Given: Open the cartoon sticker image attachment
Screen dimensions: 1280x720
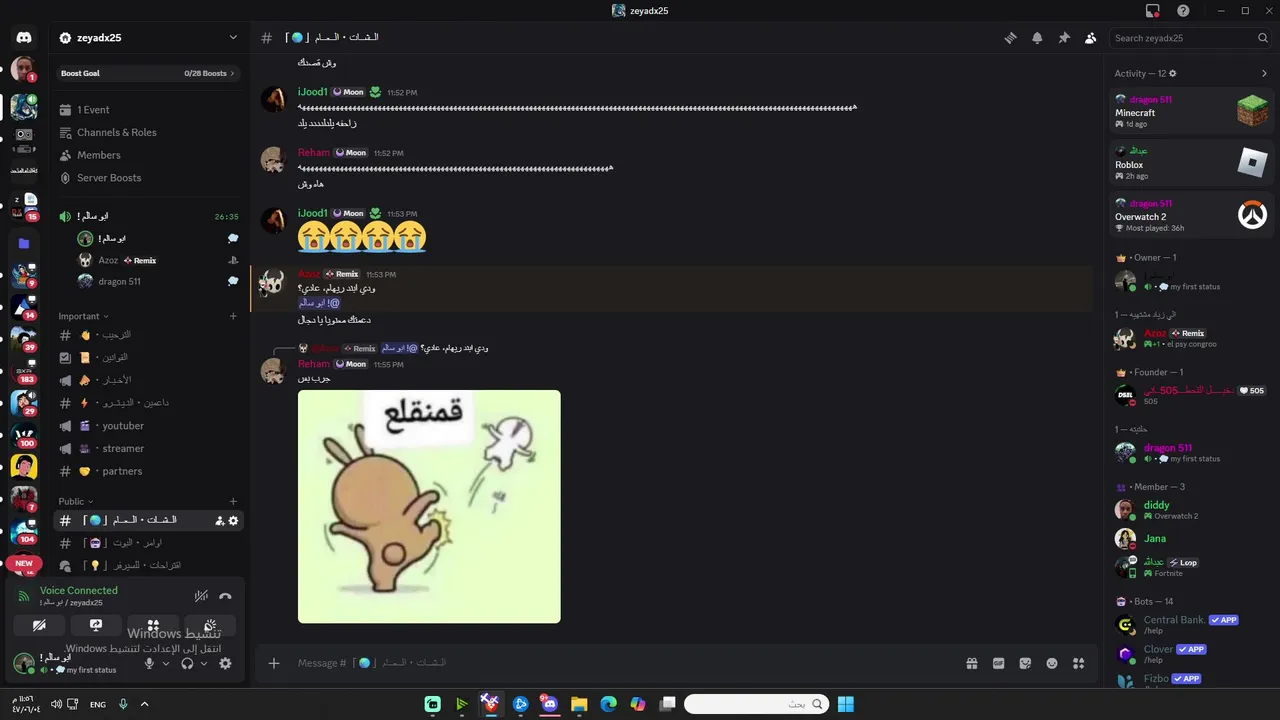Looking at the screenshot, I should (x=429, y=506).
